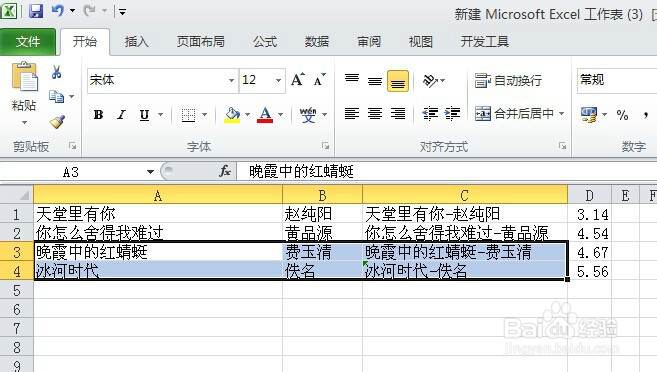Click the fx insert function icon
This screenshot has width=657, height=372.
(225, 171)
